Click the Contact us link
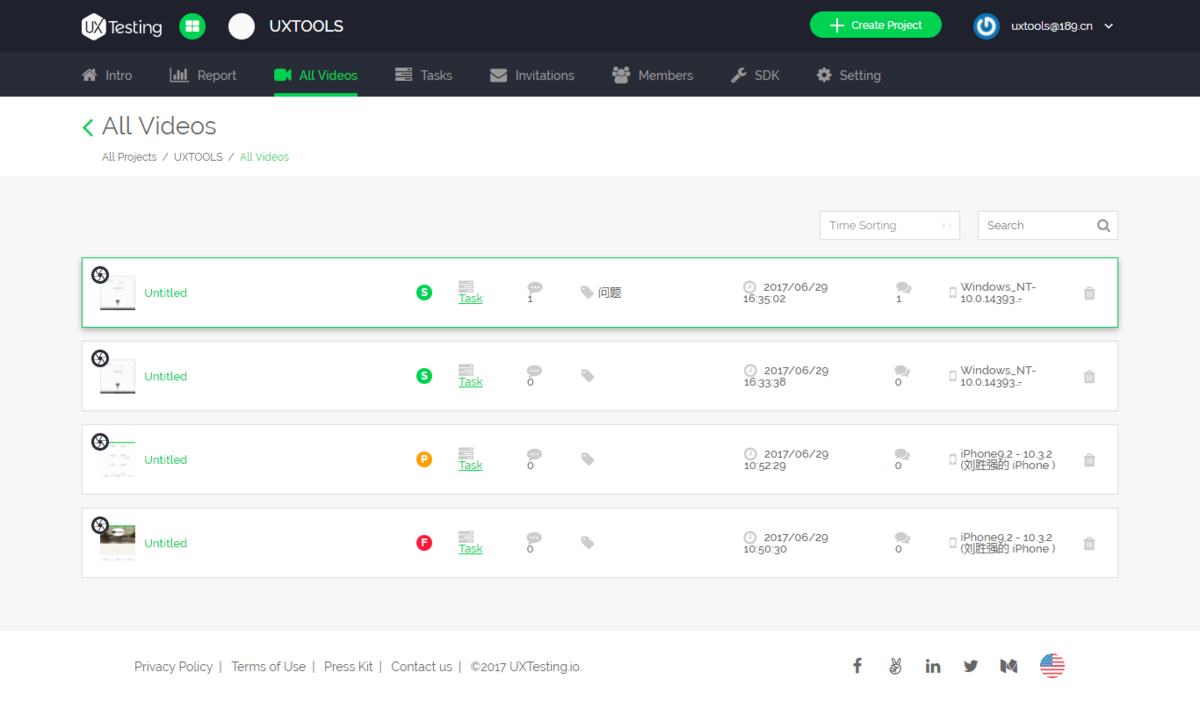The height and width of the screenshot is (701, 1200). pyautogui.click(x=421, y=667)
